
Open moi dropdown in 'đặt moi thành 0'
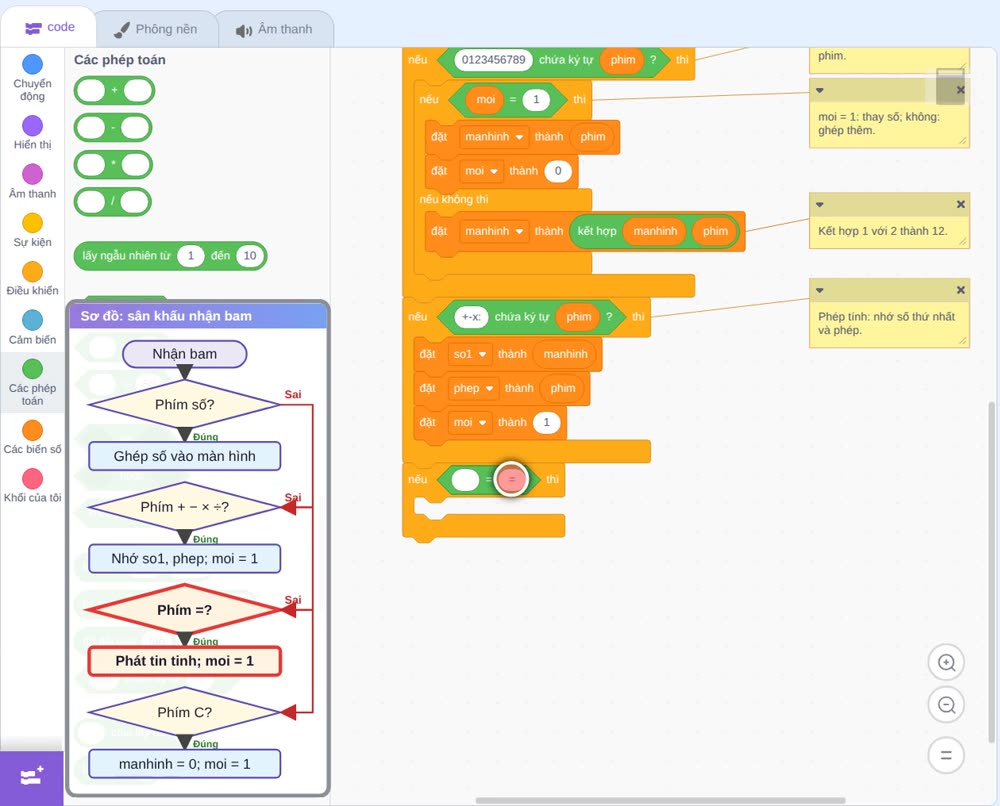click(481, 171)
